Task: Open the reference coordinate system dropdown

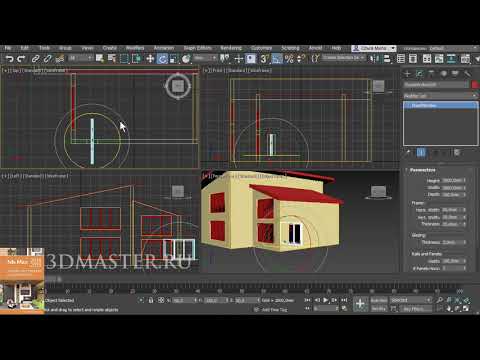Action: pyautogui.click(x=205, y=58)
